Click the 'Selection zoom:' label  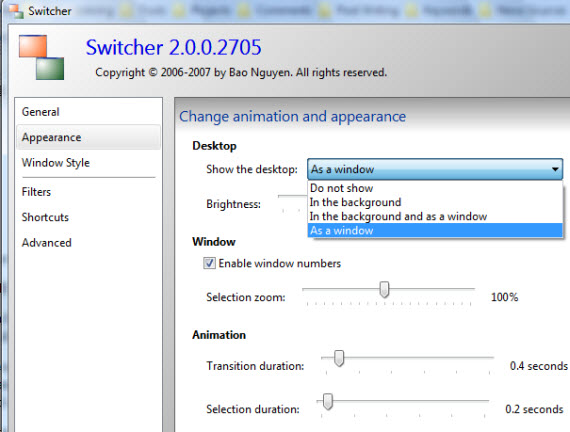pos(246,297)
